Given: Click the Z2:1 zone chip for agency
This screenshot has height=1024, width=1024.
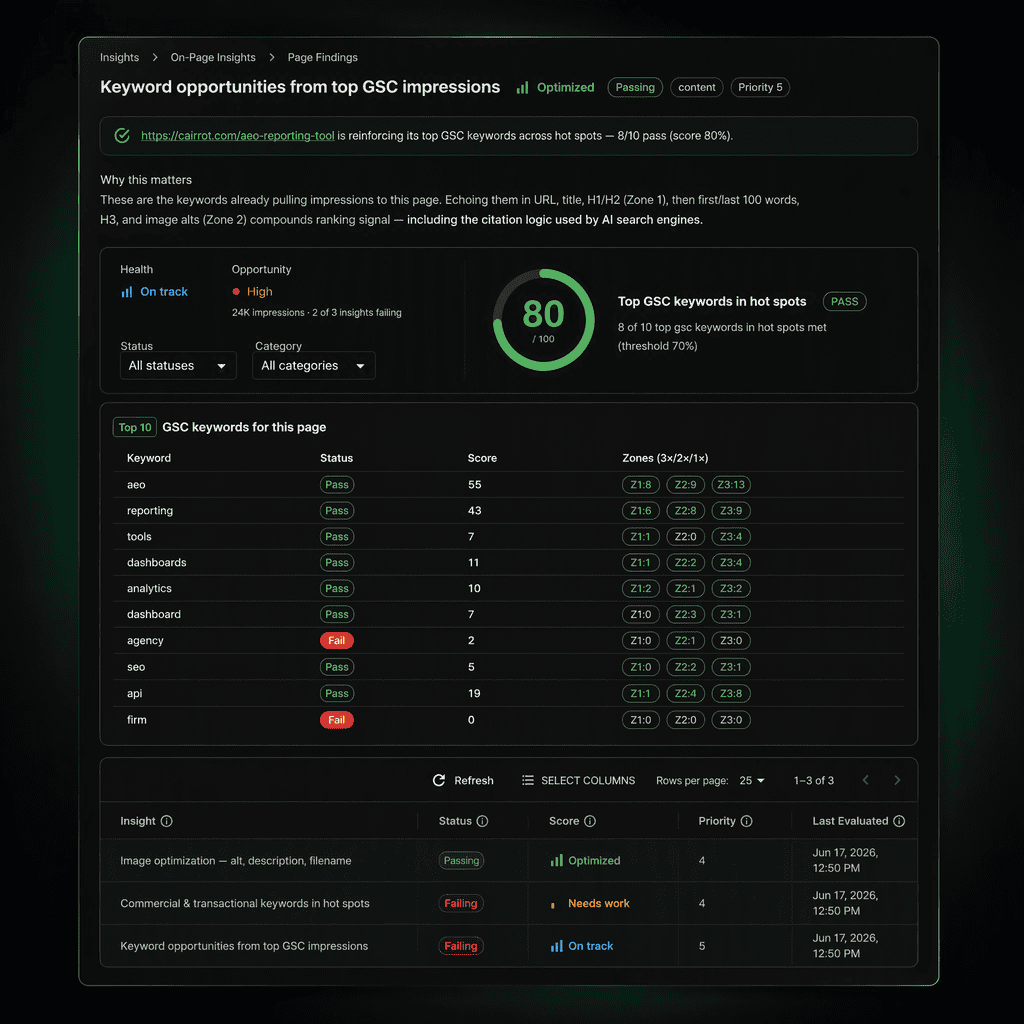Looking at the screenshot, I should (686, 641).
